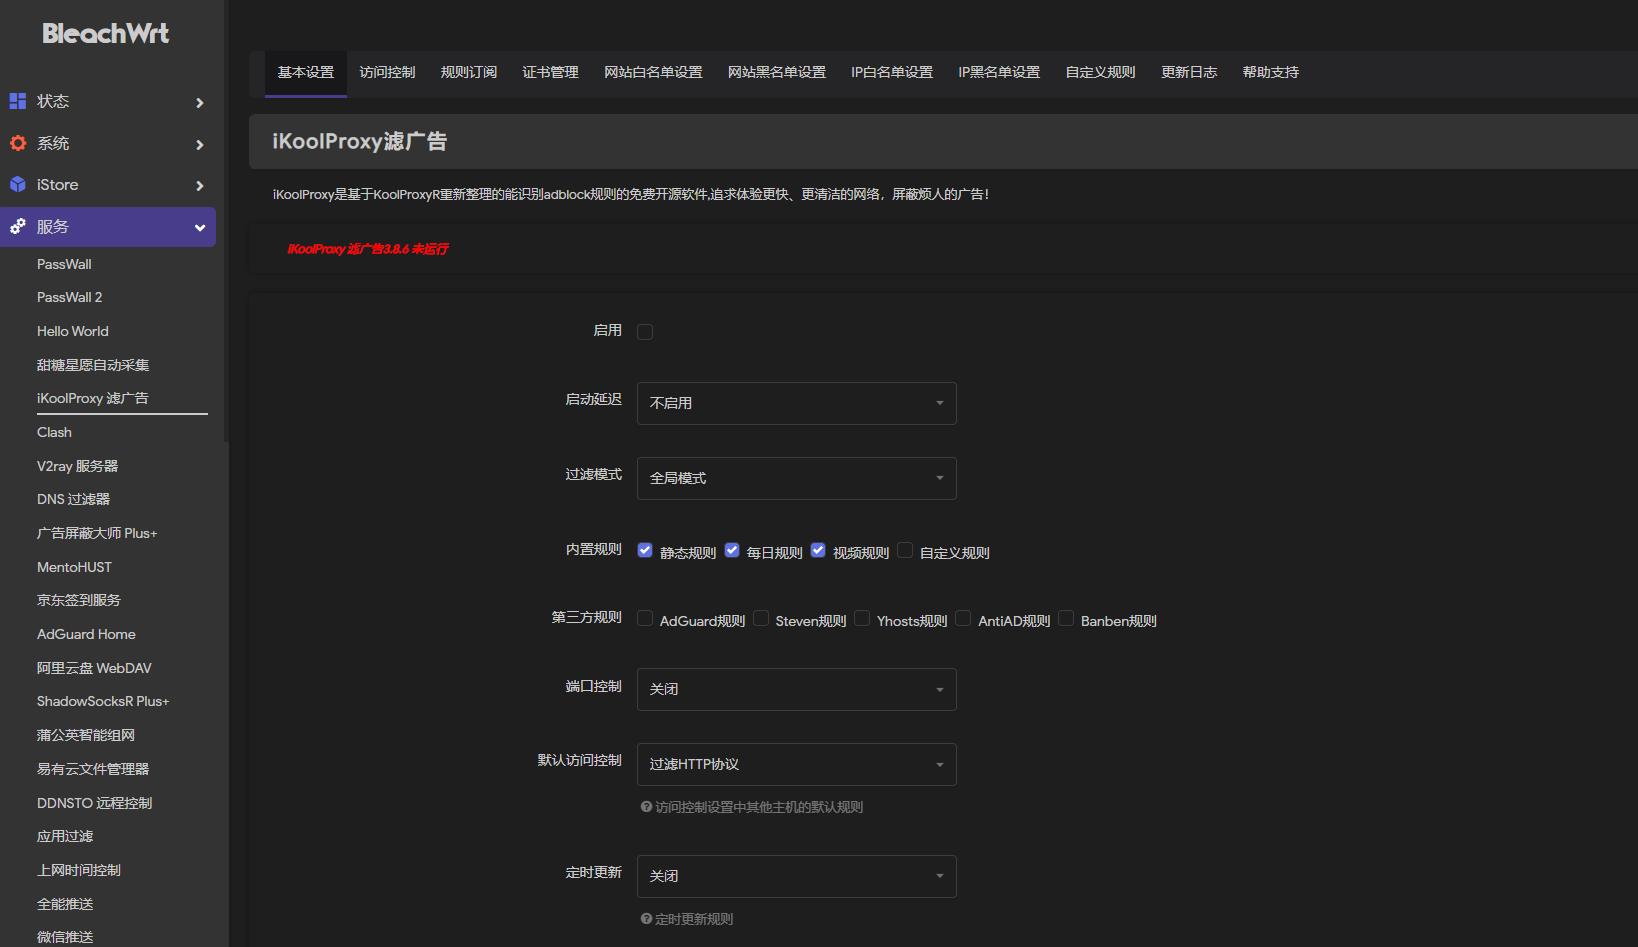Open PassWall from the sidebar

(63, 263)
